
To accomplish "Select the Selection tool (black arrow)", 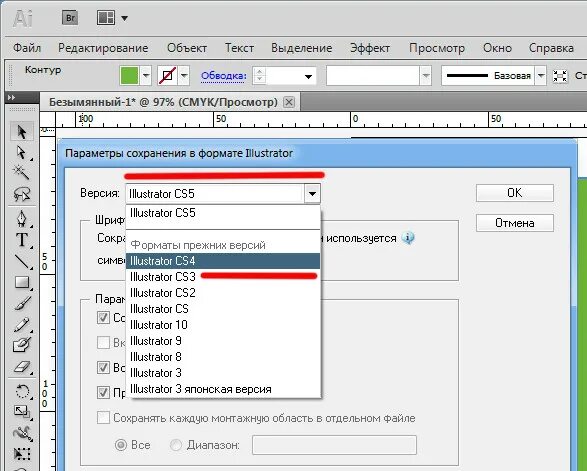I will [22, 132].
